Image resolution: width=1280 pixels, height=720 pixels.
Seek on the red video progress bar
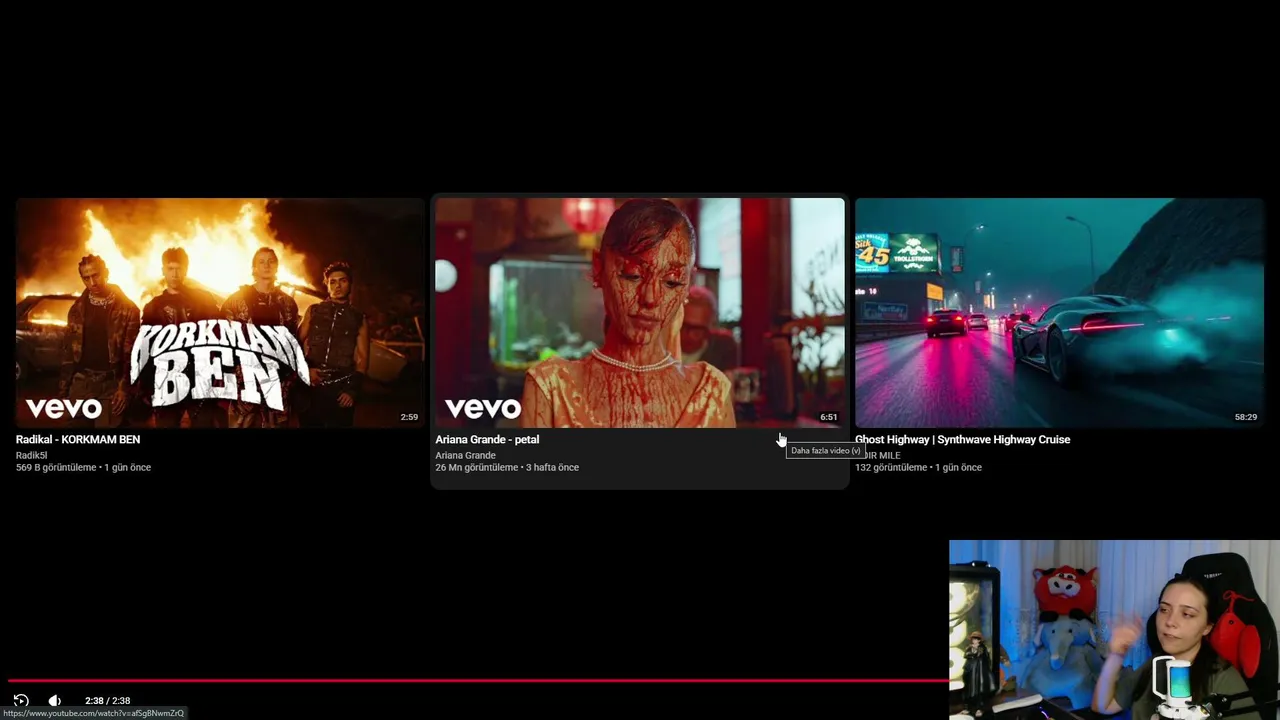point(478,680)
